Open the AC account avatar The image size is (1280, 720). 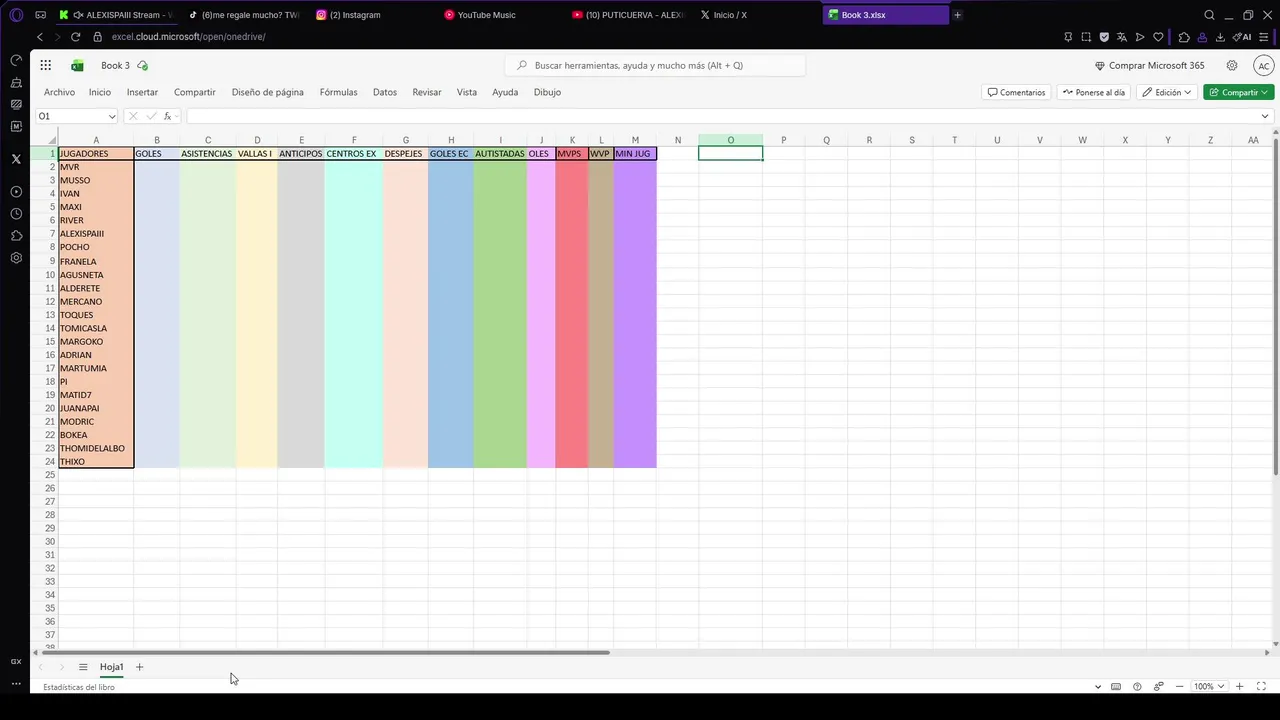click(1263, 65)
